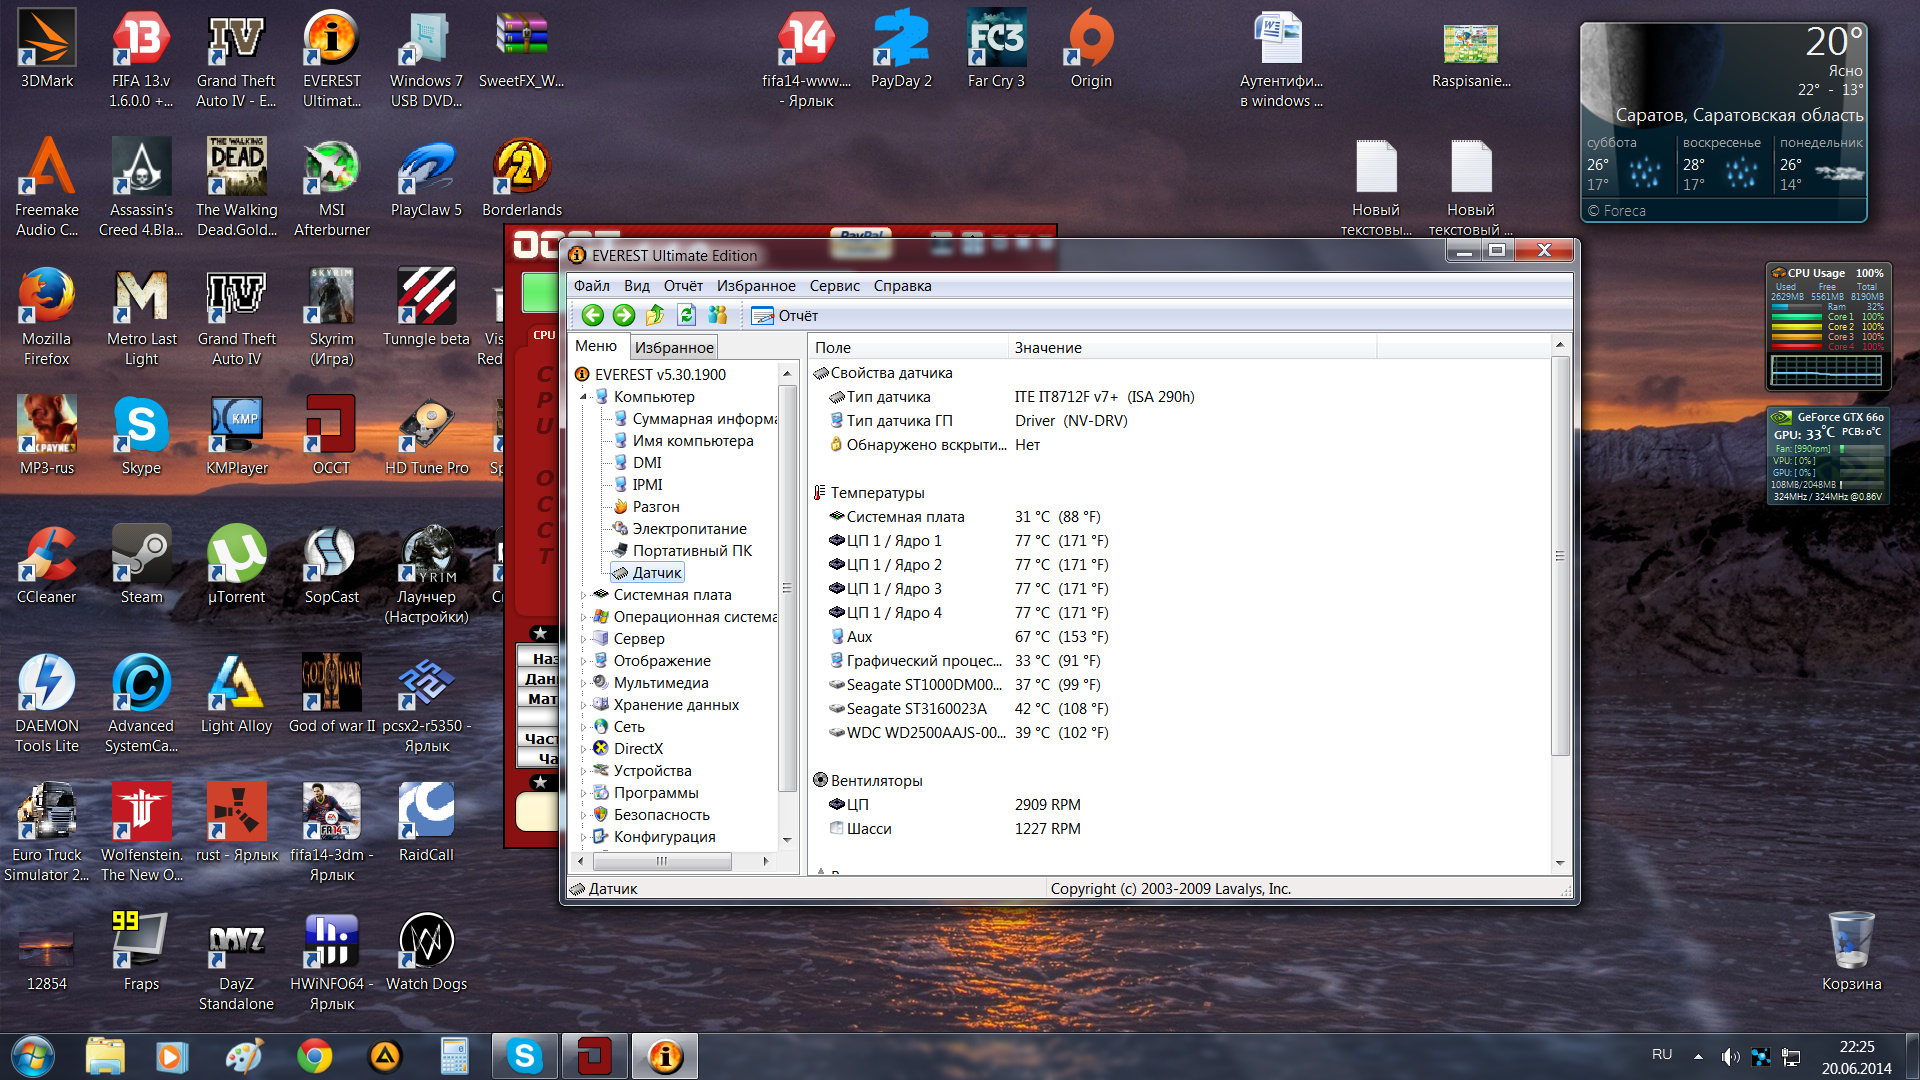
Task: Switch to the Избранное tab
Action: click(x=674, y=347)
